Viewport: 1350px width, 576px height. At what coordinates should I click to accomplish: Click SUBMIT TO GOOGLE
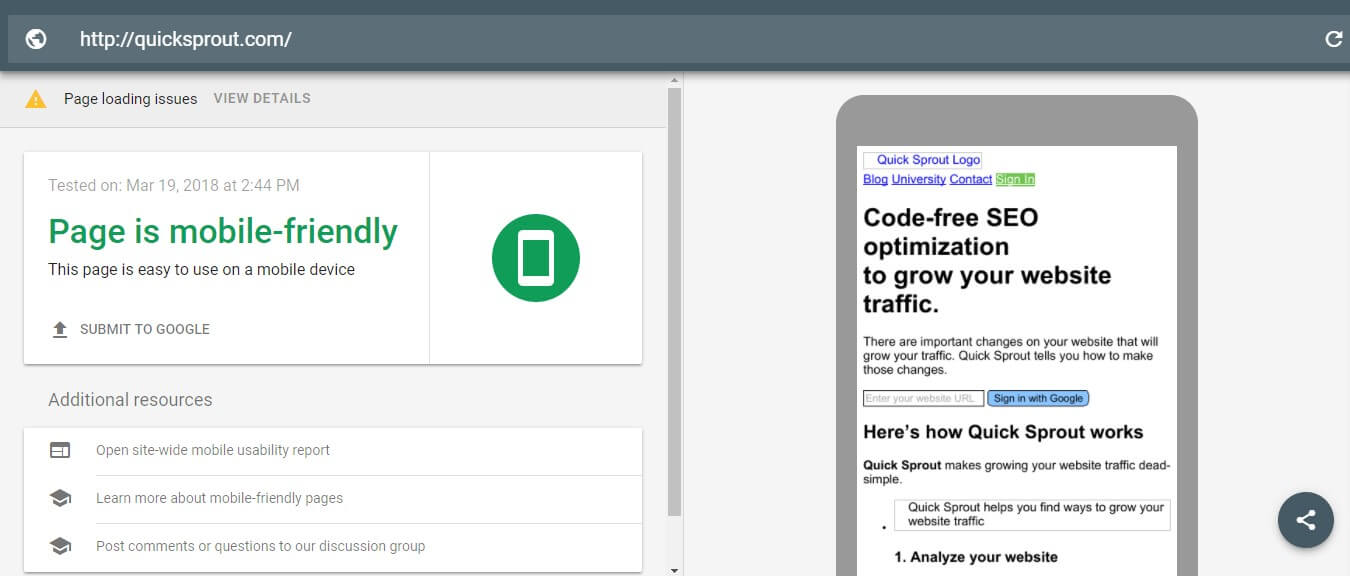145,329
